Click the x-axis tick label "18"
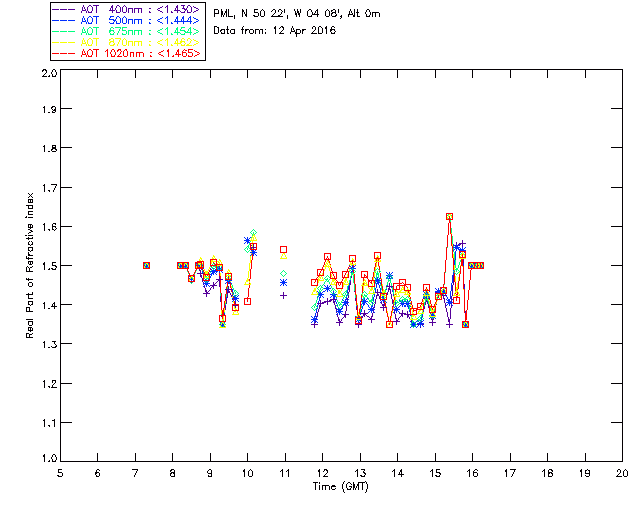The image size is (640, 512). (548, 473)
